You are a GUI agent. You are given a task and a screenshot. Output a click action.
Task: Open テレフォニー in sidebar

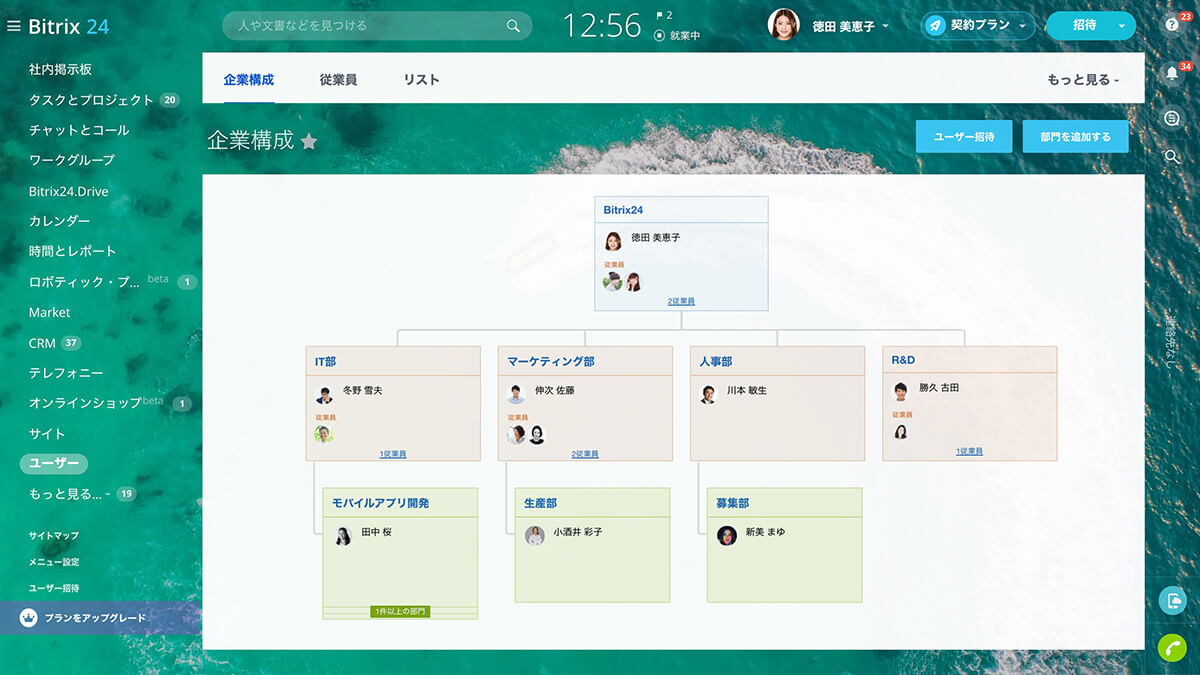pyautogui.click(x=66, y=373)
